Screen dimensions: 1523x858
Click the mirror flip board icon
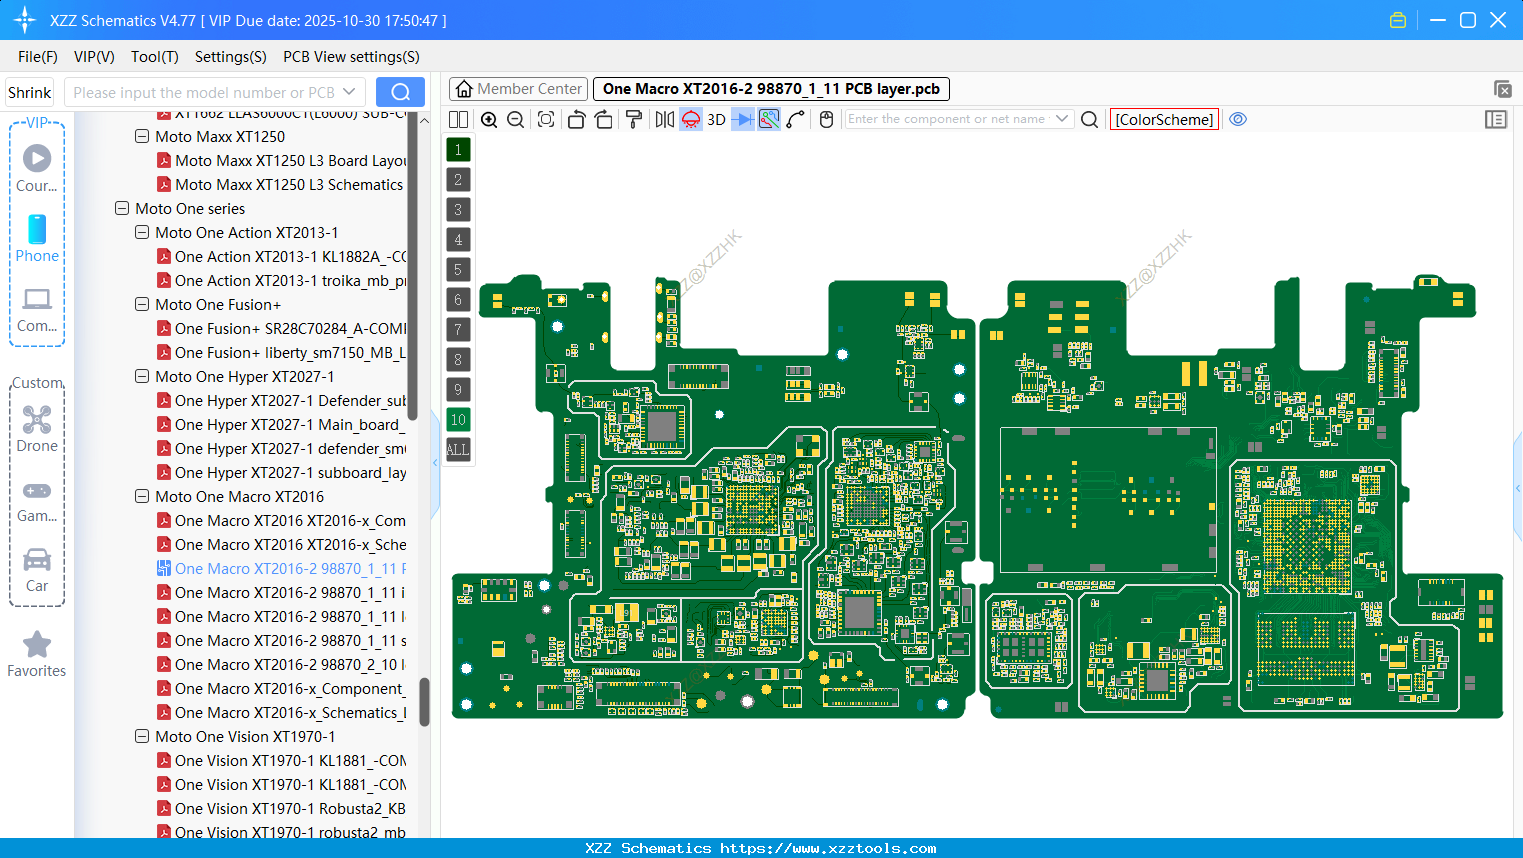pyautogui.click(x=664, y=120)
